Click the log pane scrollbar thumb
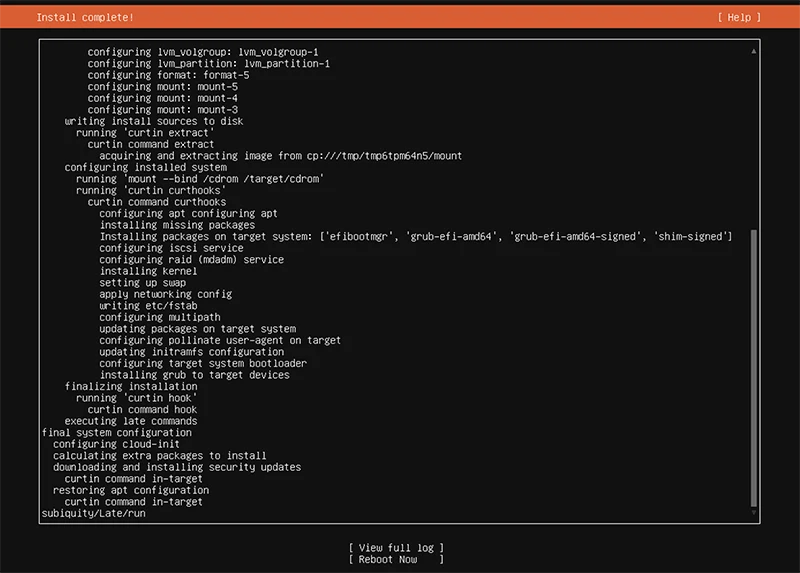Screen dimensions: 800x573 (x=754, y=368)
